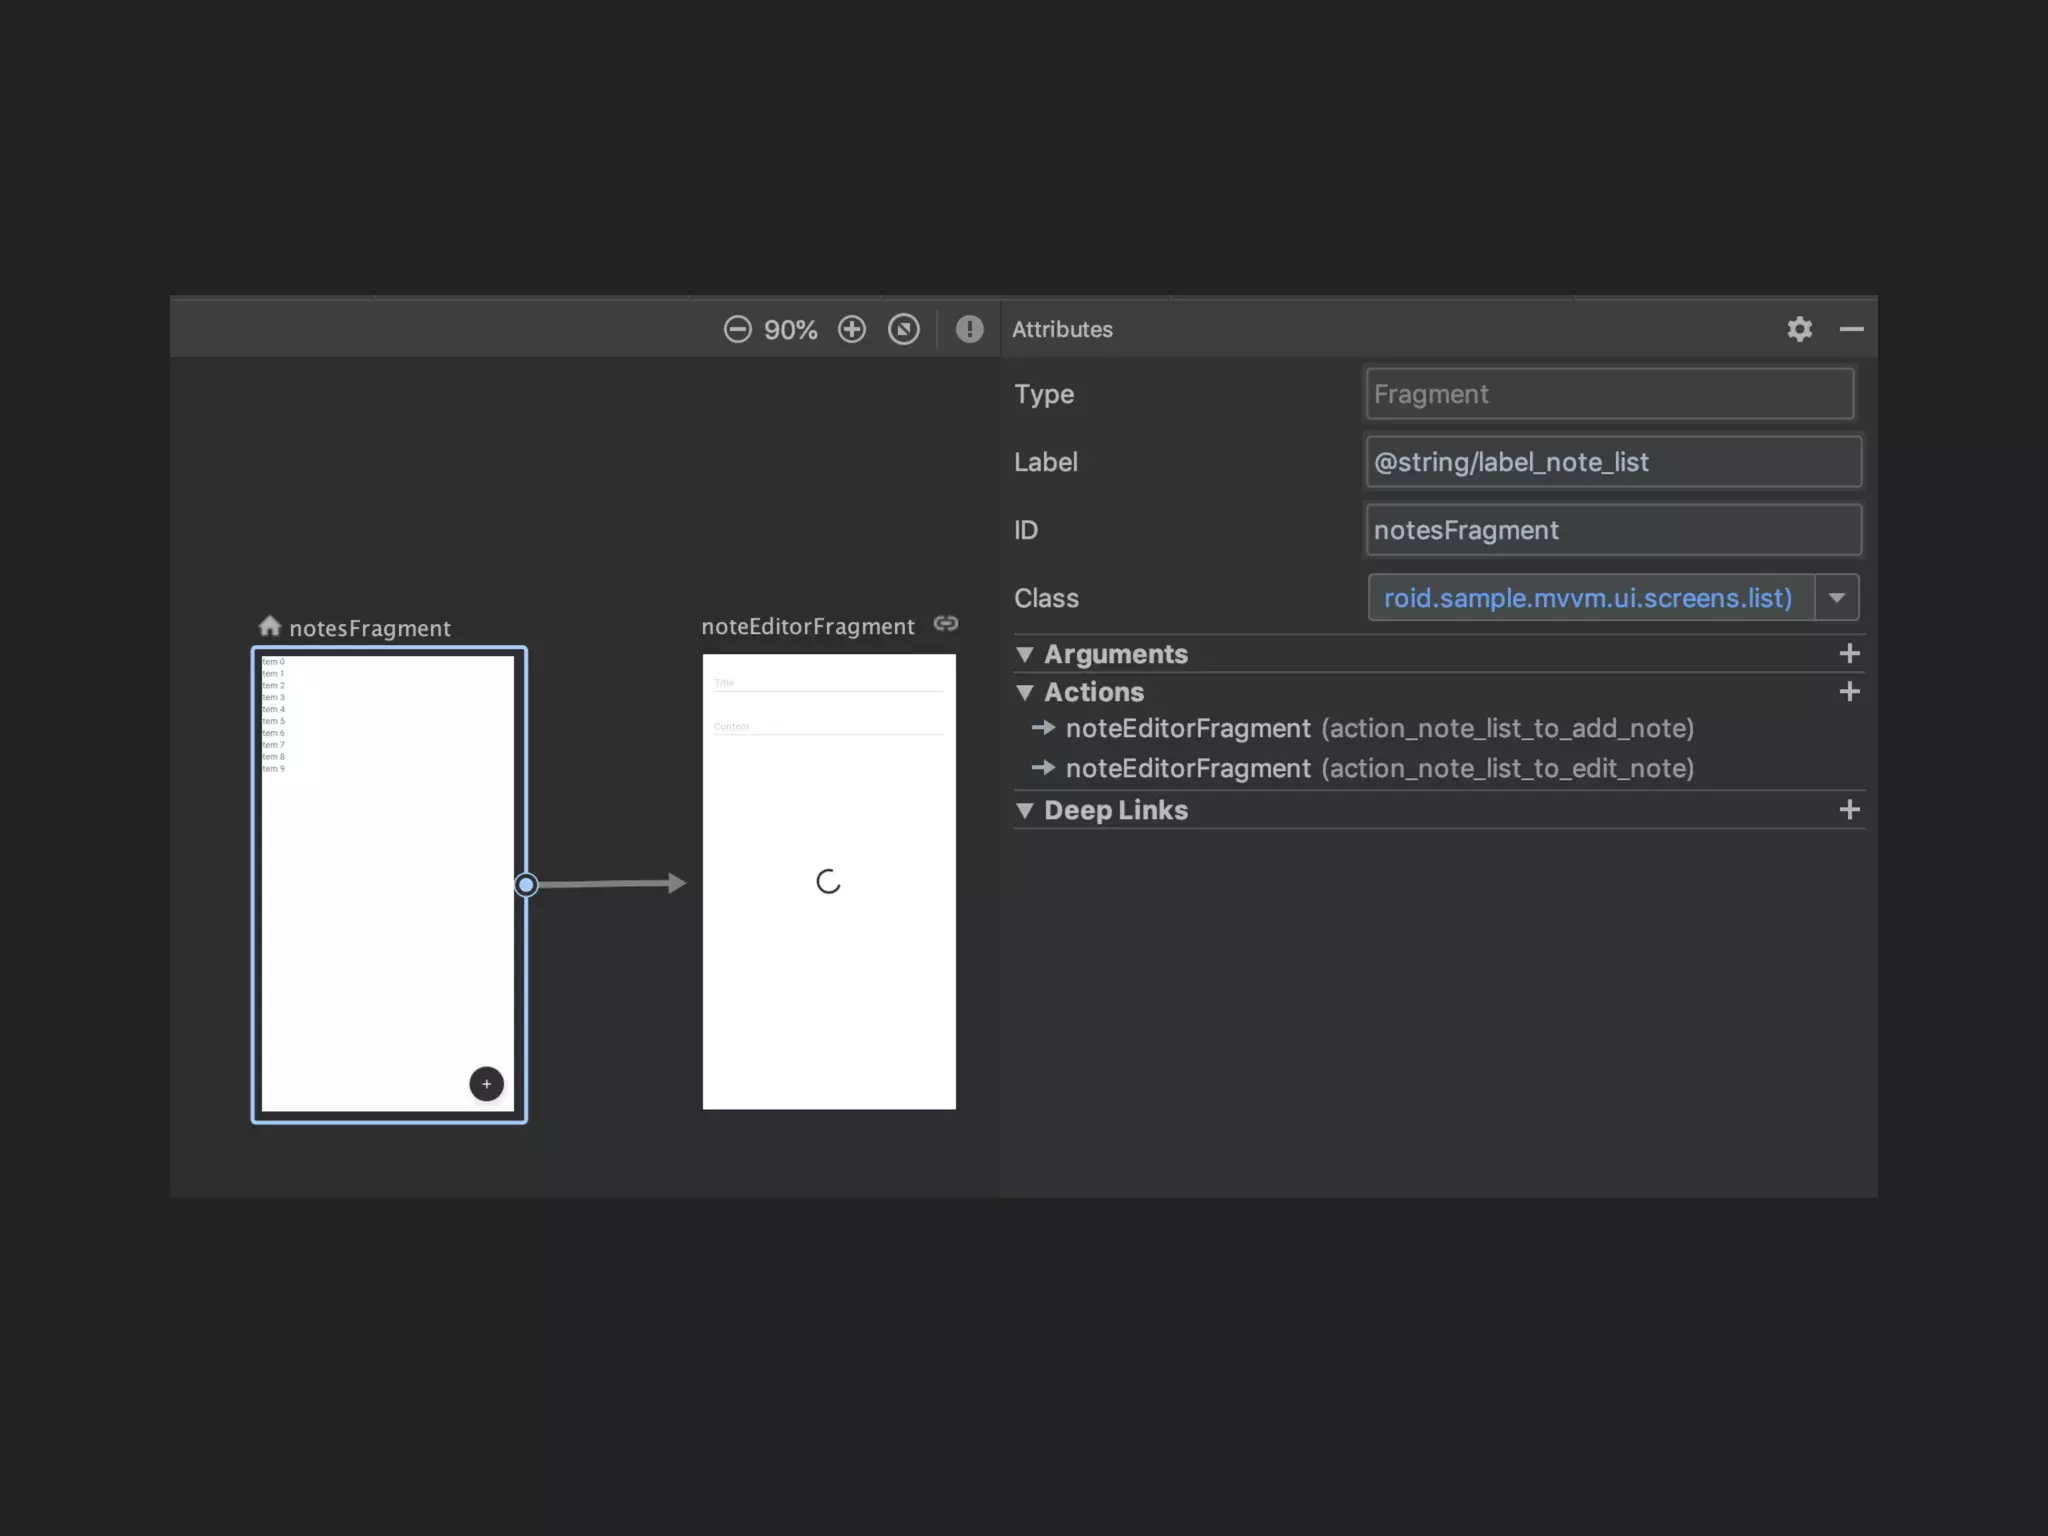Viewport: 2048px width, 1536px height.
Task: Add a new argument with plus
Action: [x=1849, y=654]
